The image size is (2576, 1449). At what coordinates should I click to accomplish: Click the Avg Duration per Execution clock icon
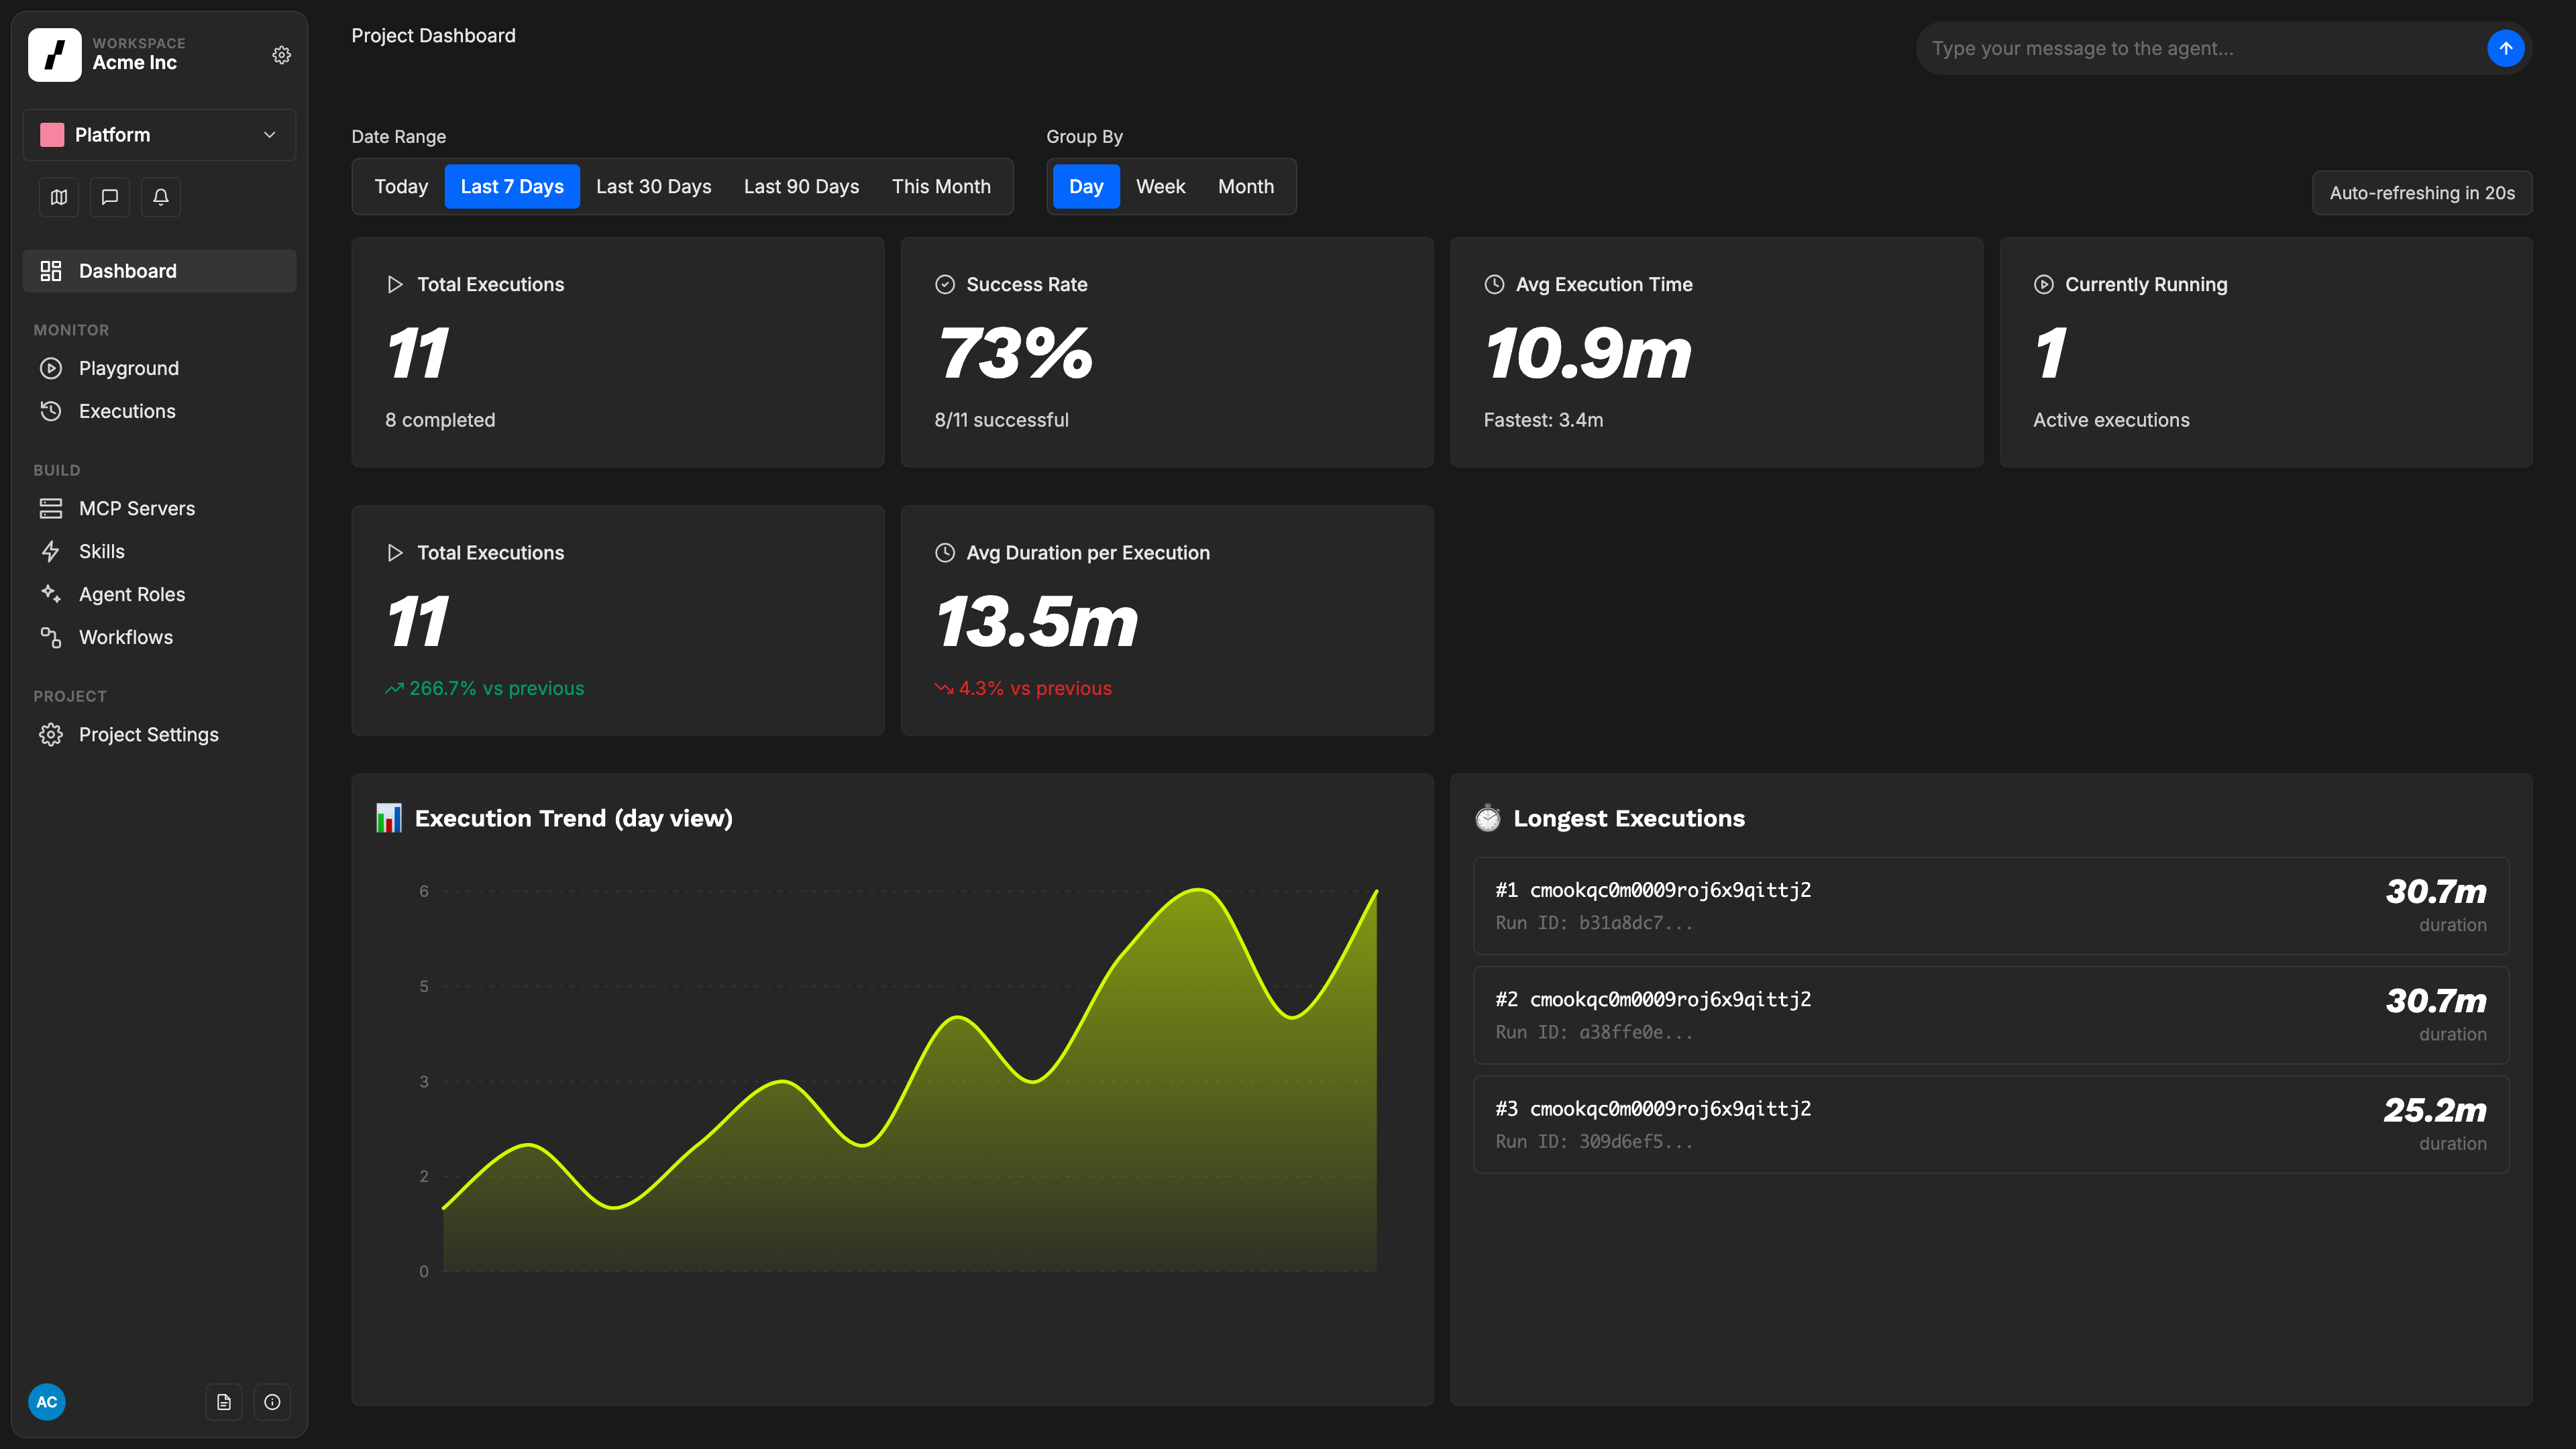click(945, 552)
